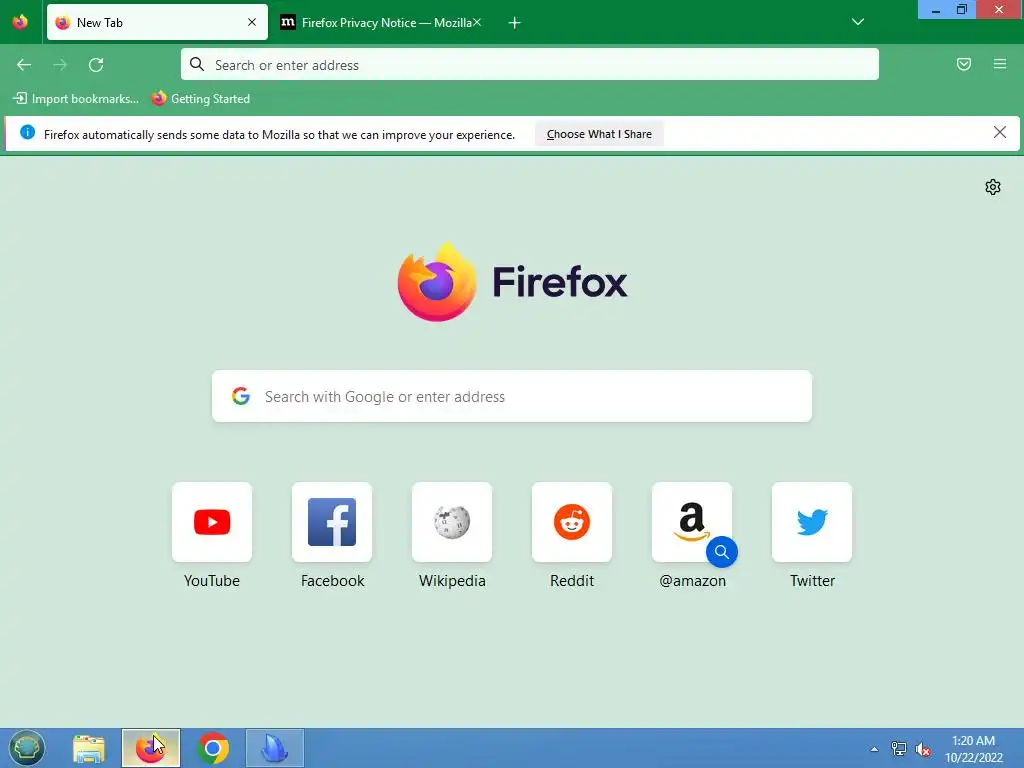This screenshot has height=768, width=1024.
Task: Click the muted volume tray icon
Action: [923, 749]
